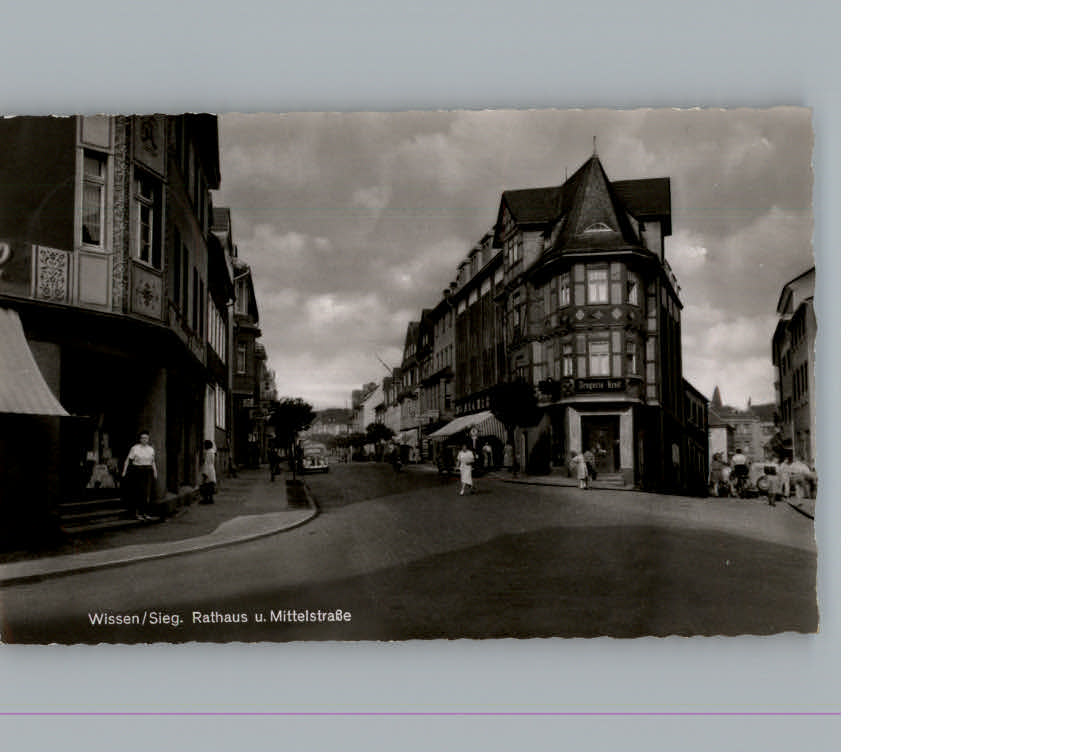
Task: Click the postcard caption text 'Wissen/Sieg. Rathaus u. Mittelstraße'
Action: tap(219, 617)
